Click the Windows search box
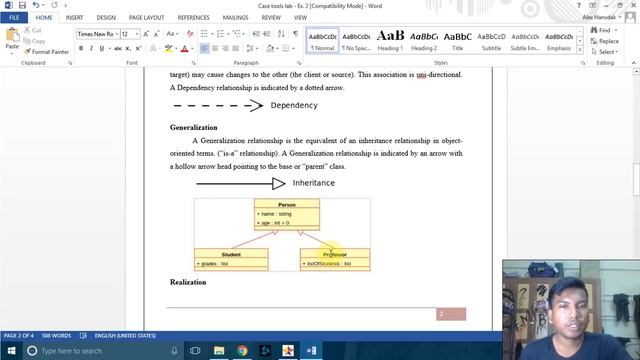Viewport: 640px width, 360px height. coord(102,351)
